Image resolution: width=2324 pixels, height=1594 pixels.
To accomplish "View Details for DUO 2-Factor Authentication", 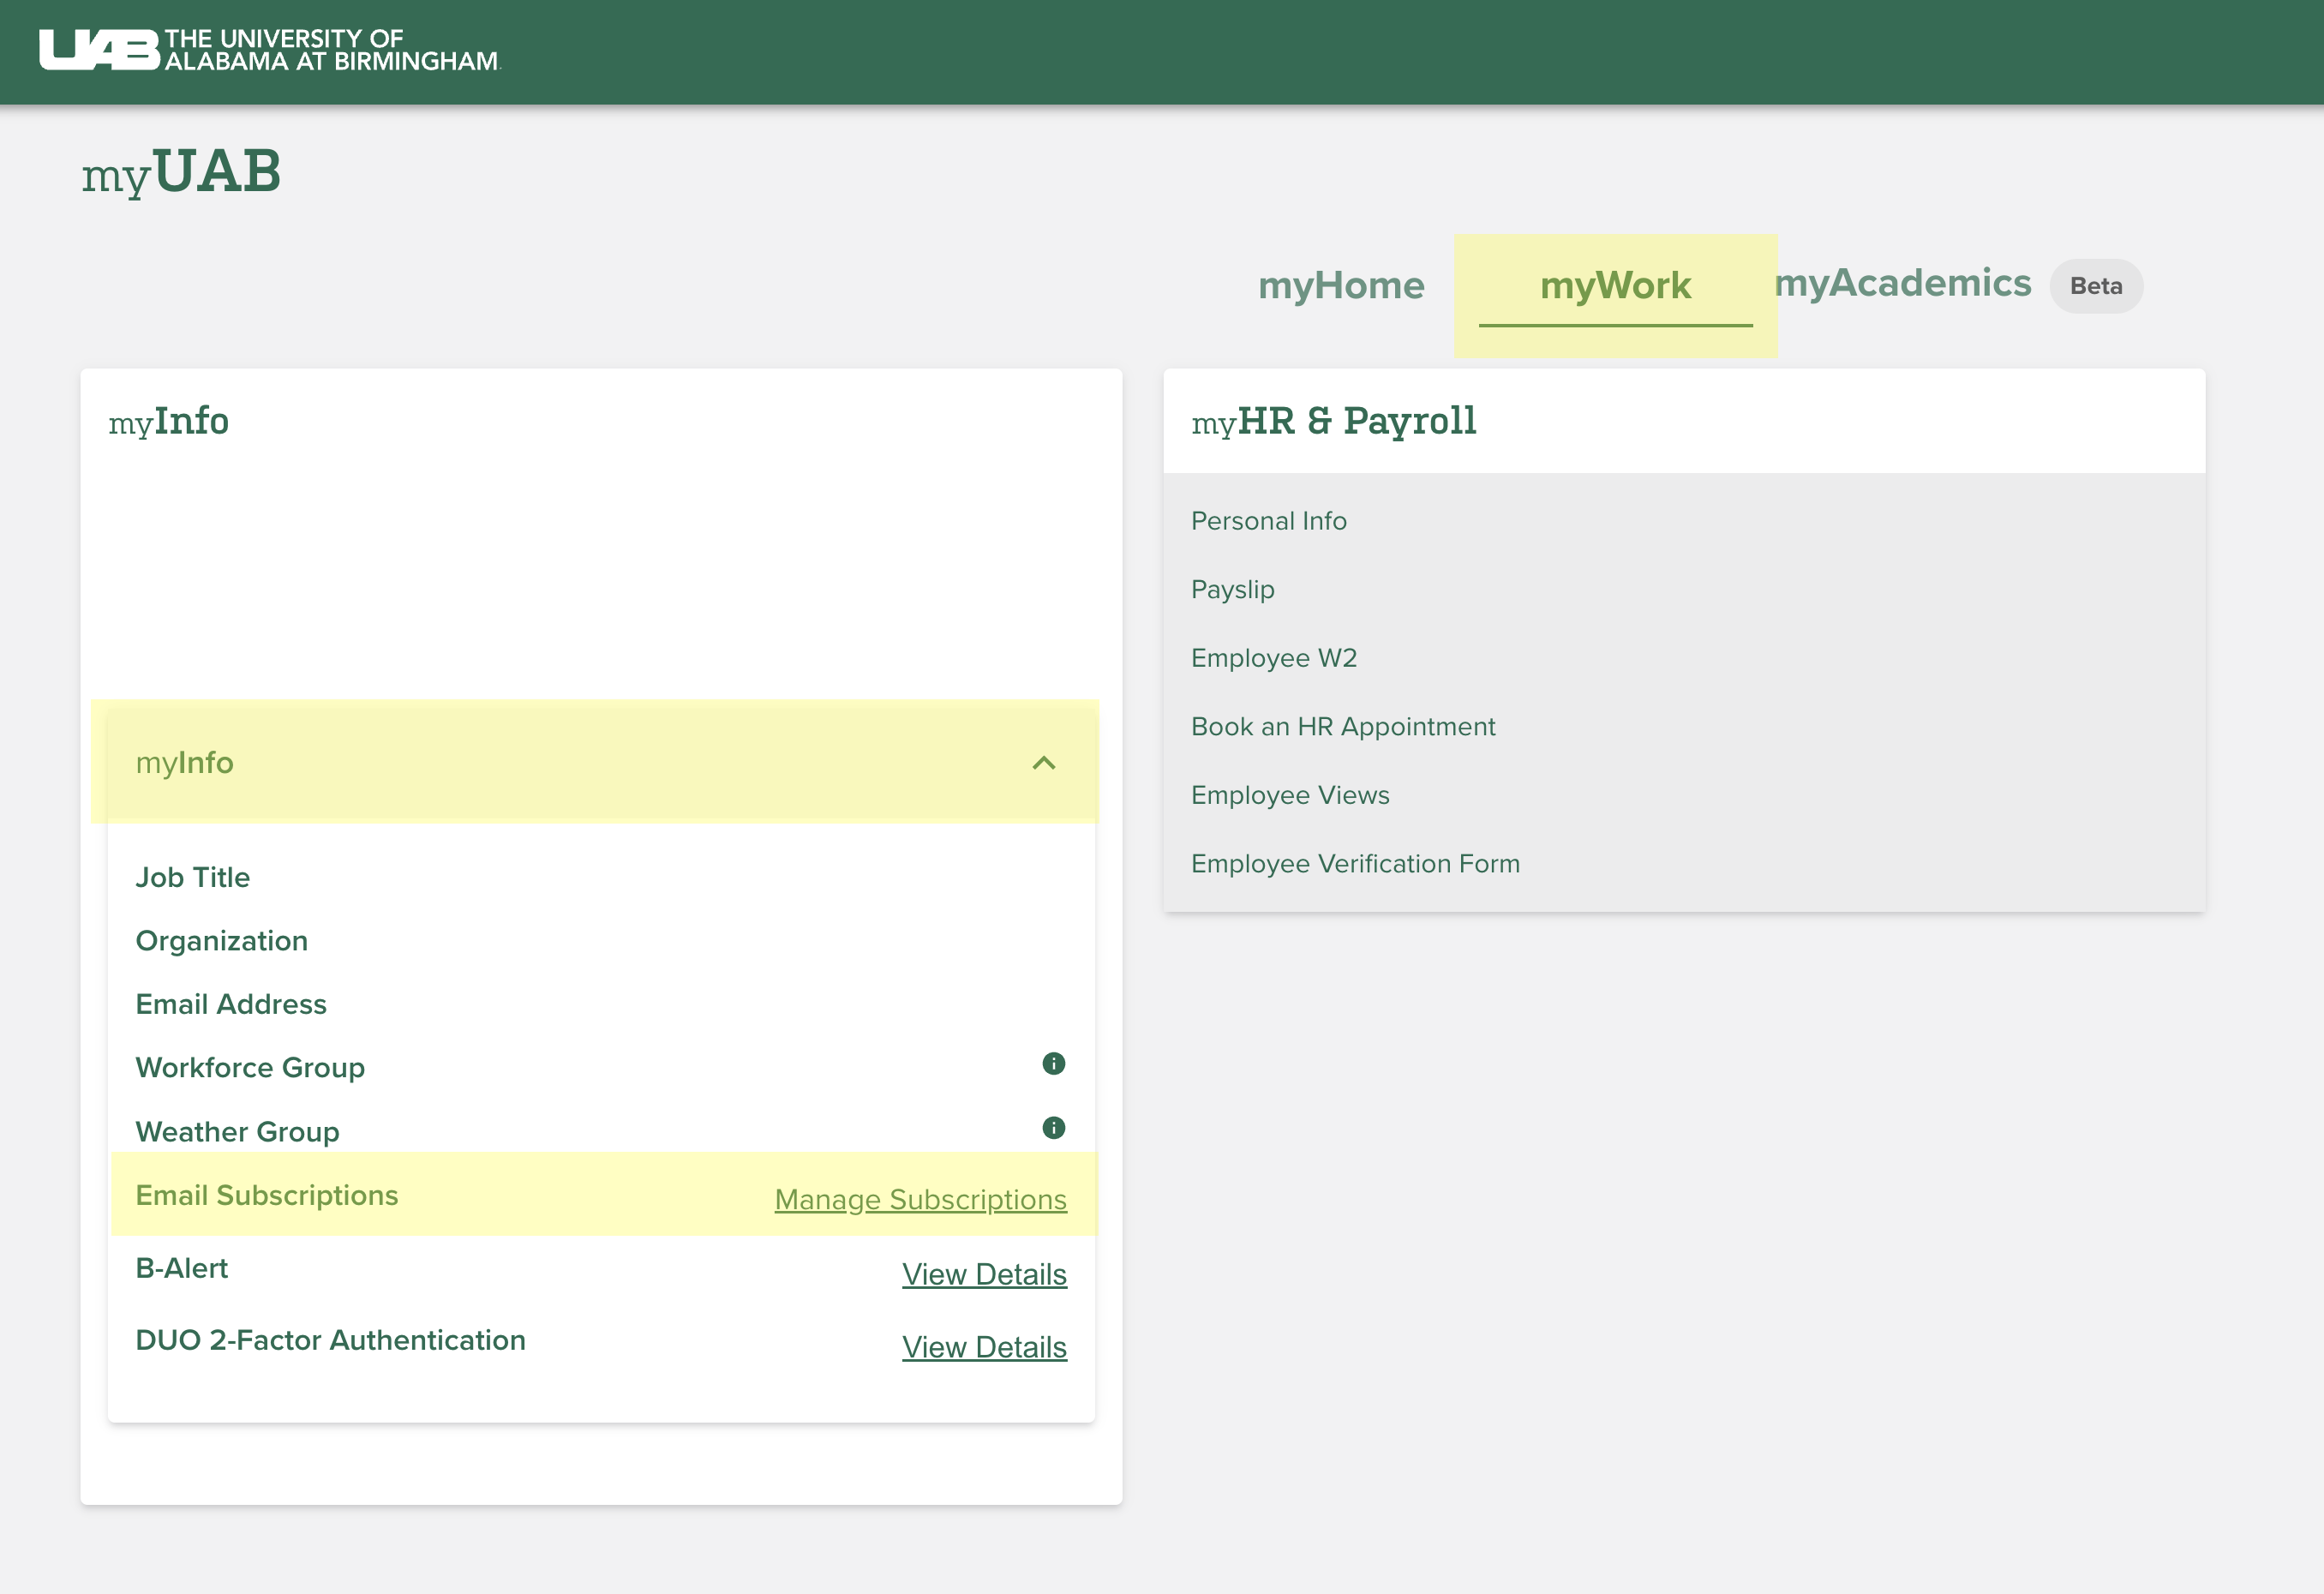I will pos(983,1347).
